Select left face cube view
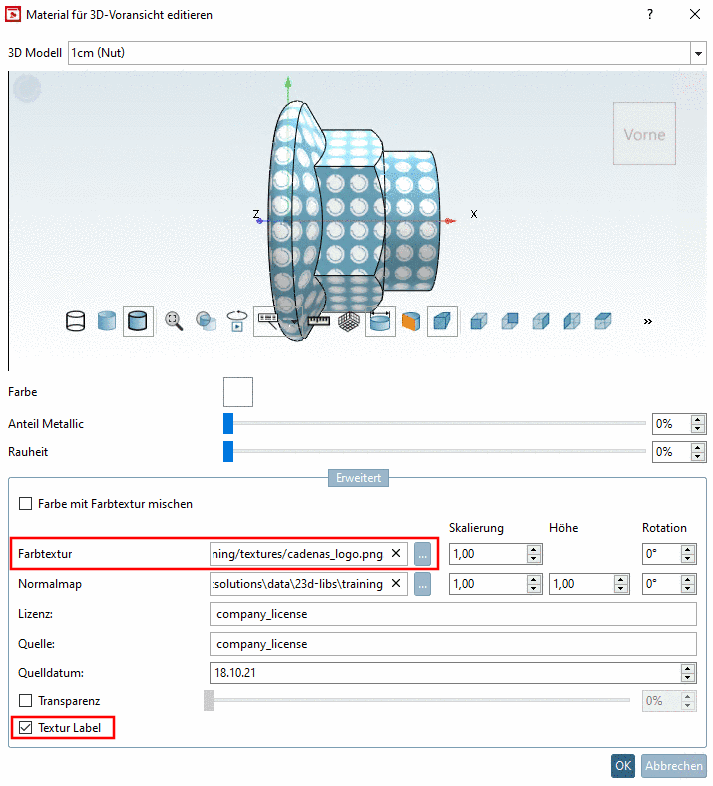This screenshot has width=713, height=786. 572,321
